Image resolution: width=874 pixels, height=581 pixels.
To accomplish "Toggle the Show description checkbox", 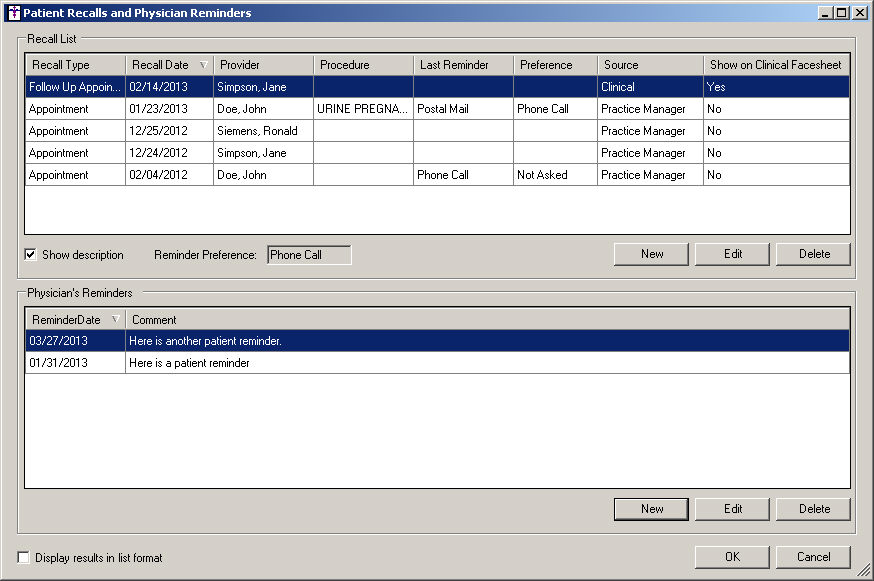I will click(30, 255).
